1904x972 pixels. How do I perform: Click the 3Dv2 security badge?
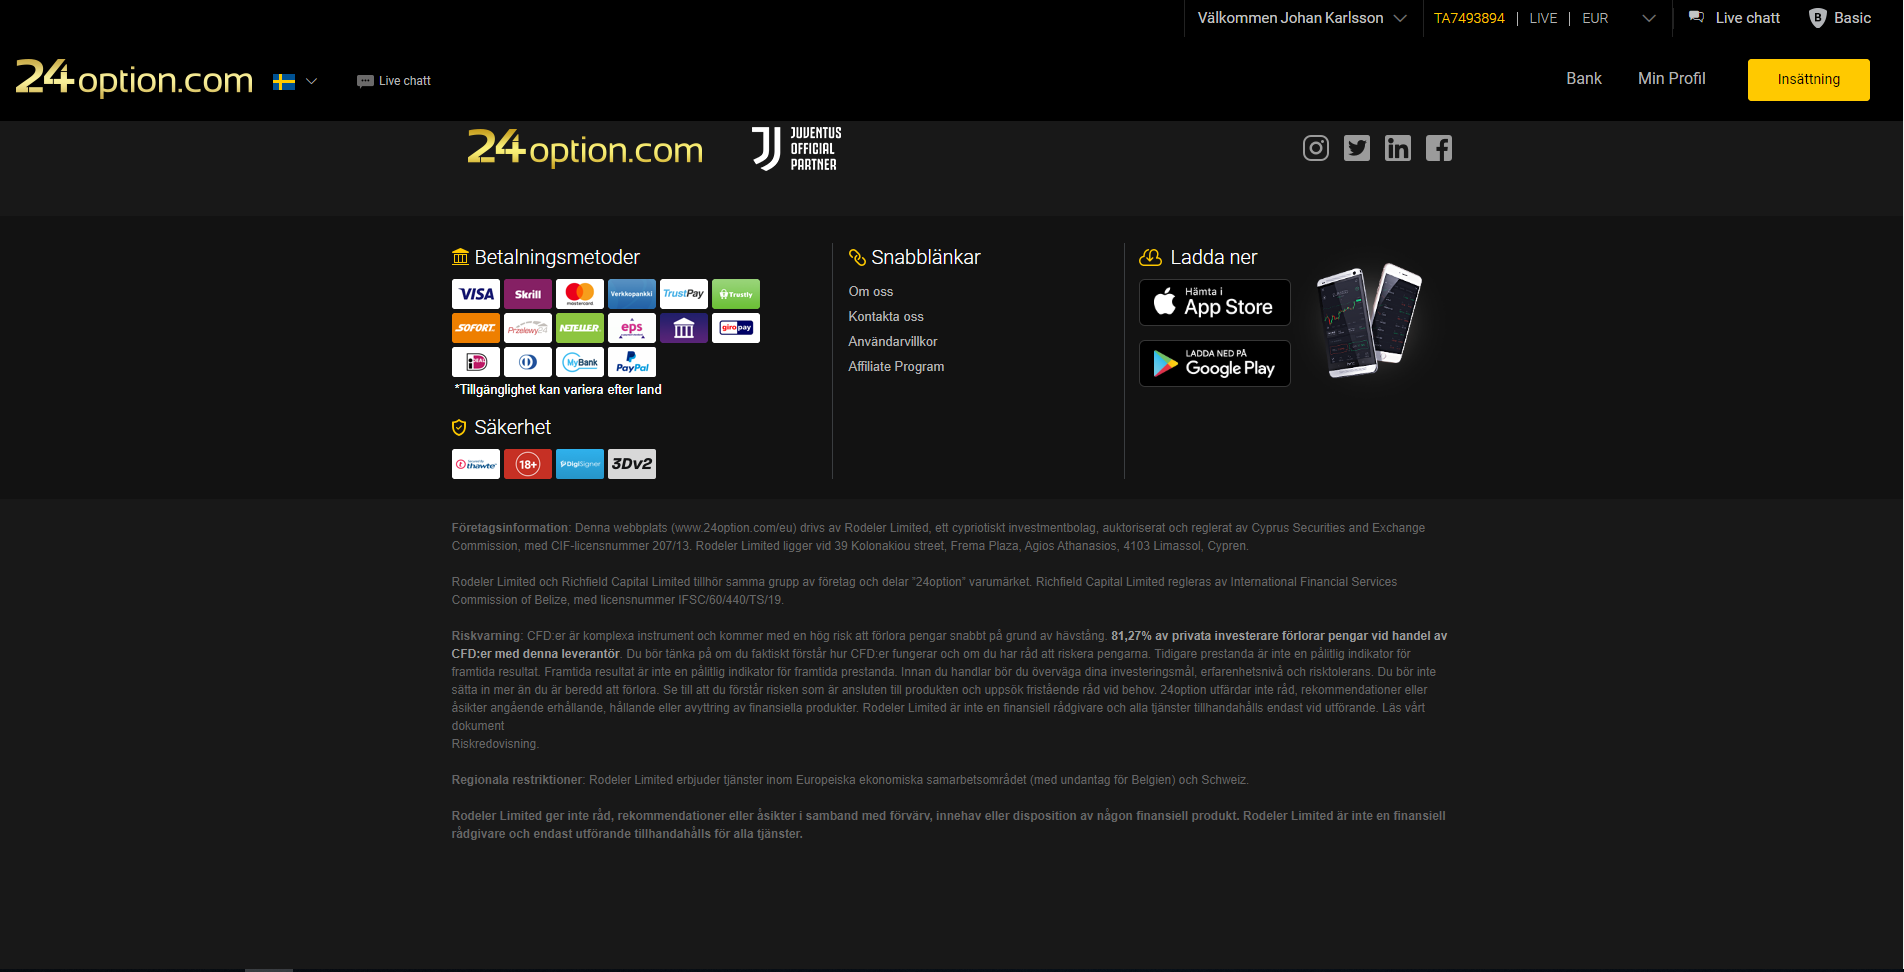tap(632, 464)
